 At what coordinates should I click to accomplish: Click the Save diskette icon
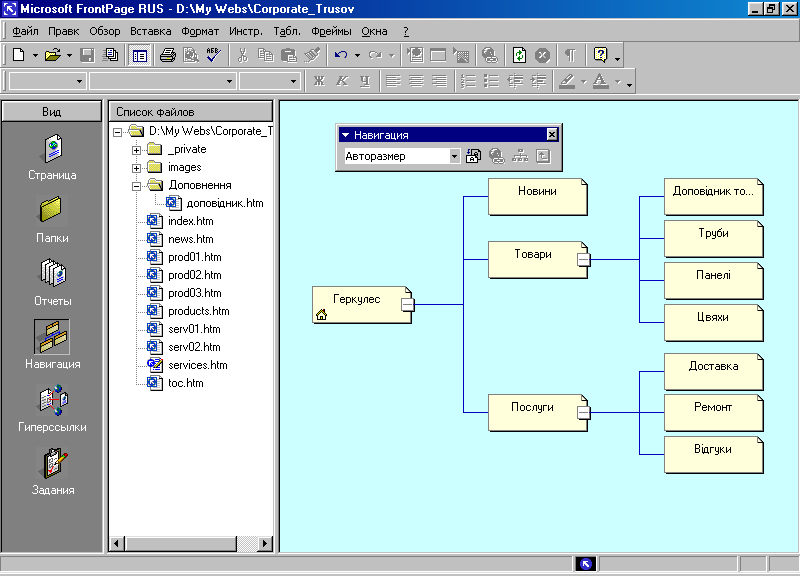click(87, 55)
